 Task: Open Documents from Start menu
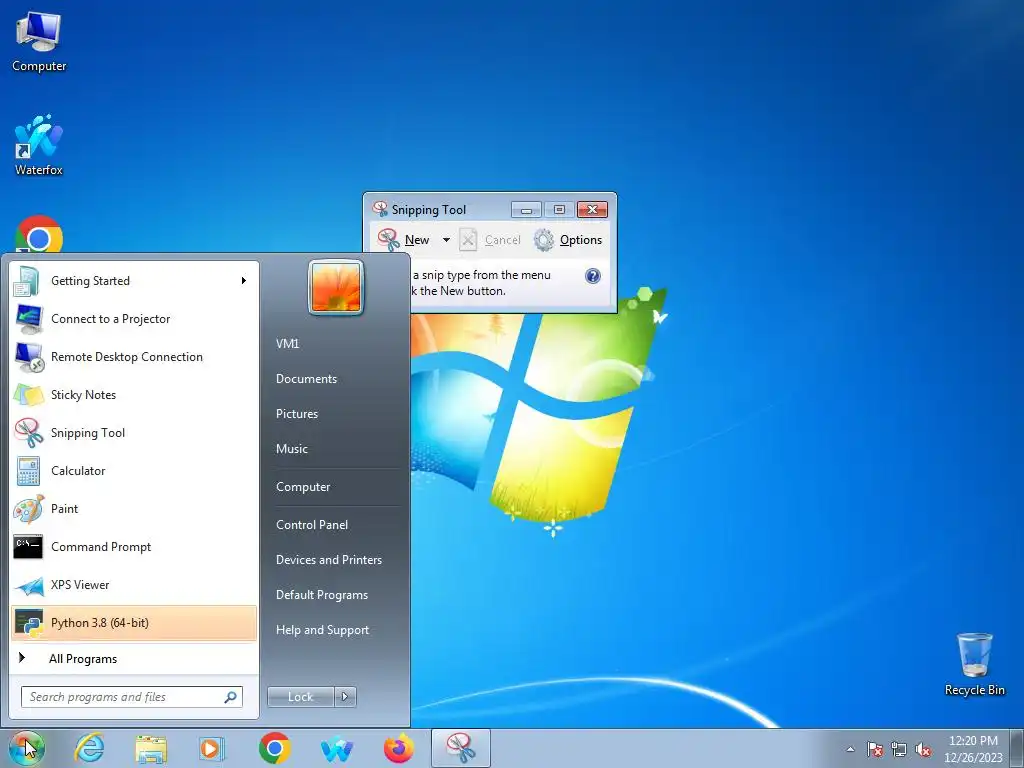[x=306, y=379]
